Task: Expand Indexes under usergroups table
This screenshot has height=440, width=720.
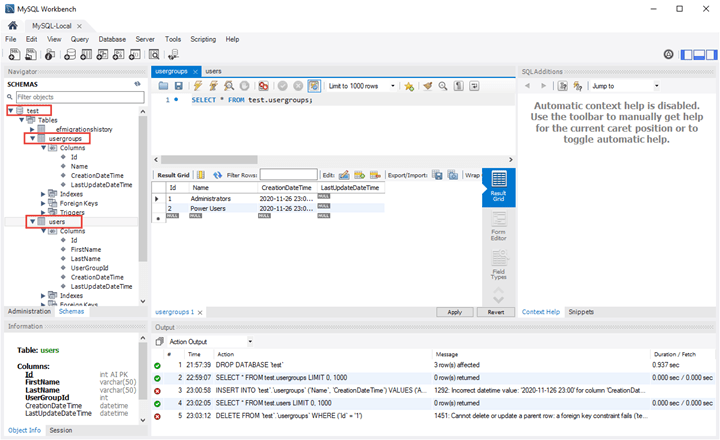Action: click(x=44, y=194)
